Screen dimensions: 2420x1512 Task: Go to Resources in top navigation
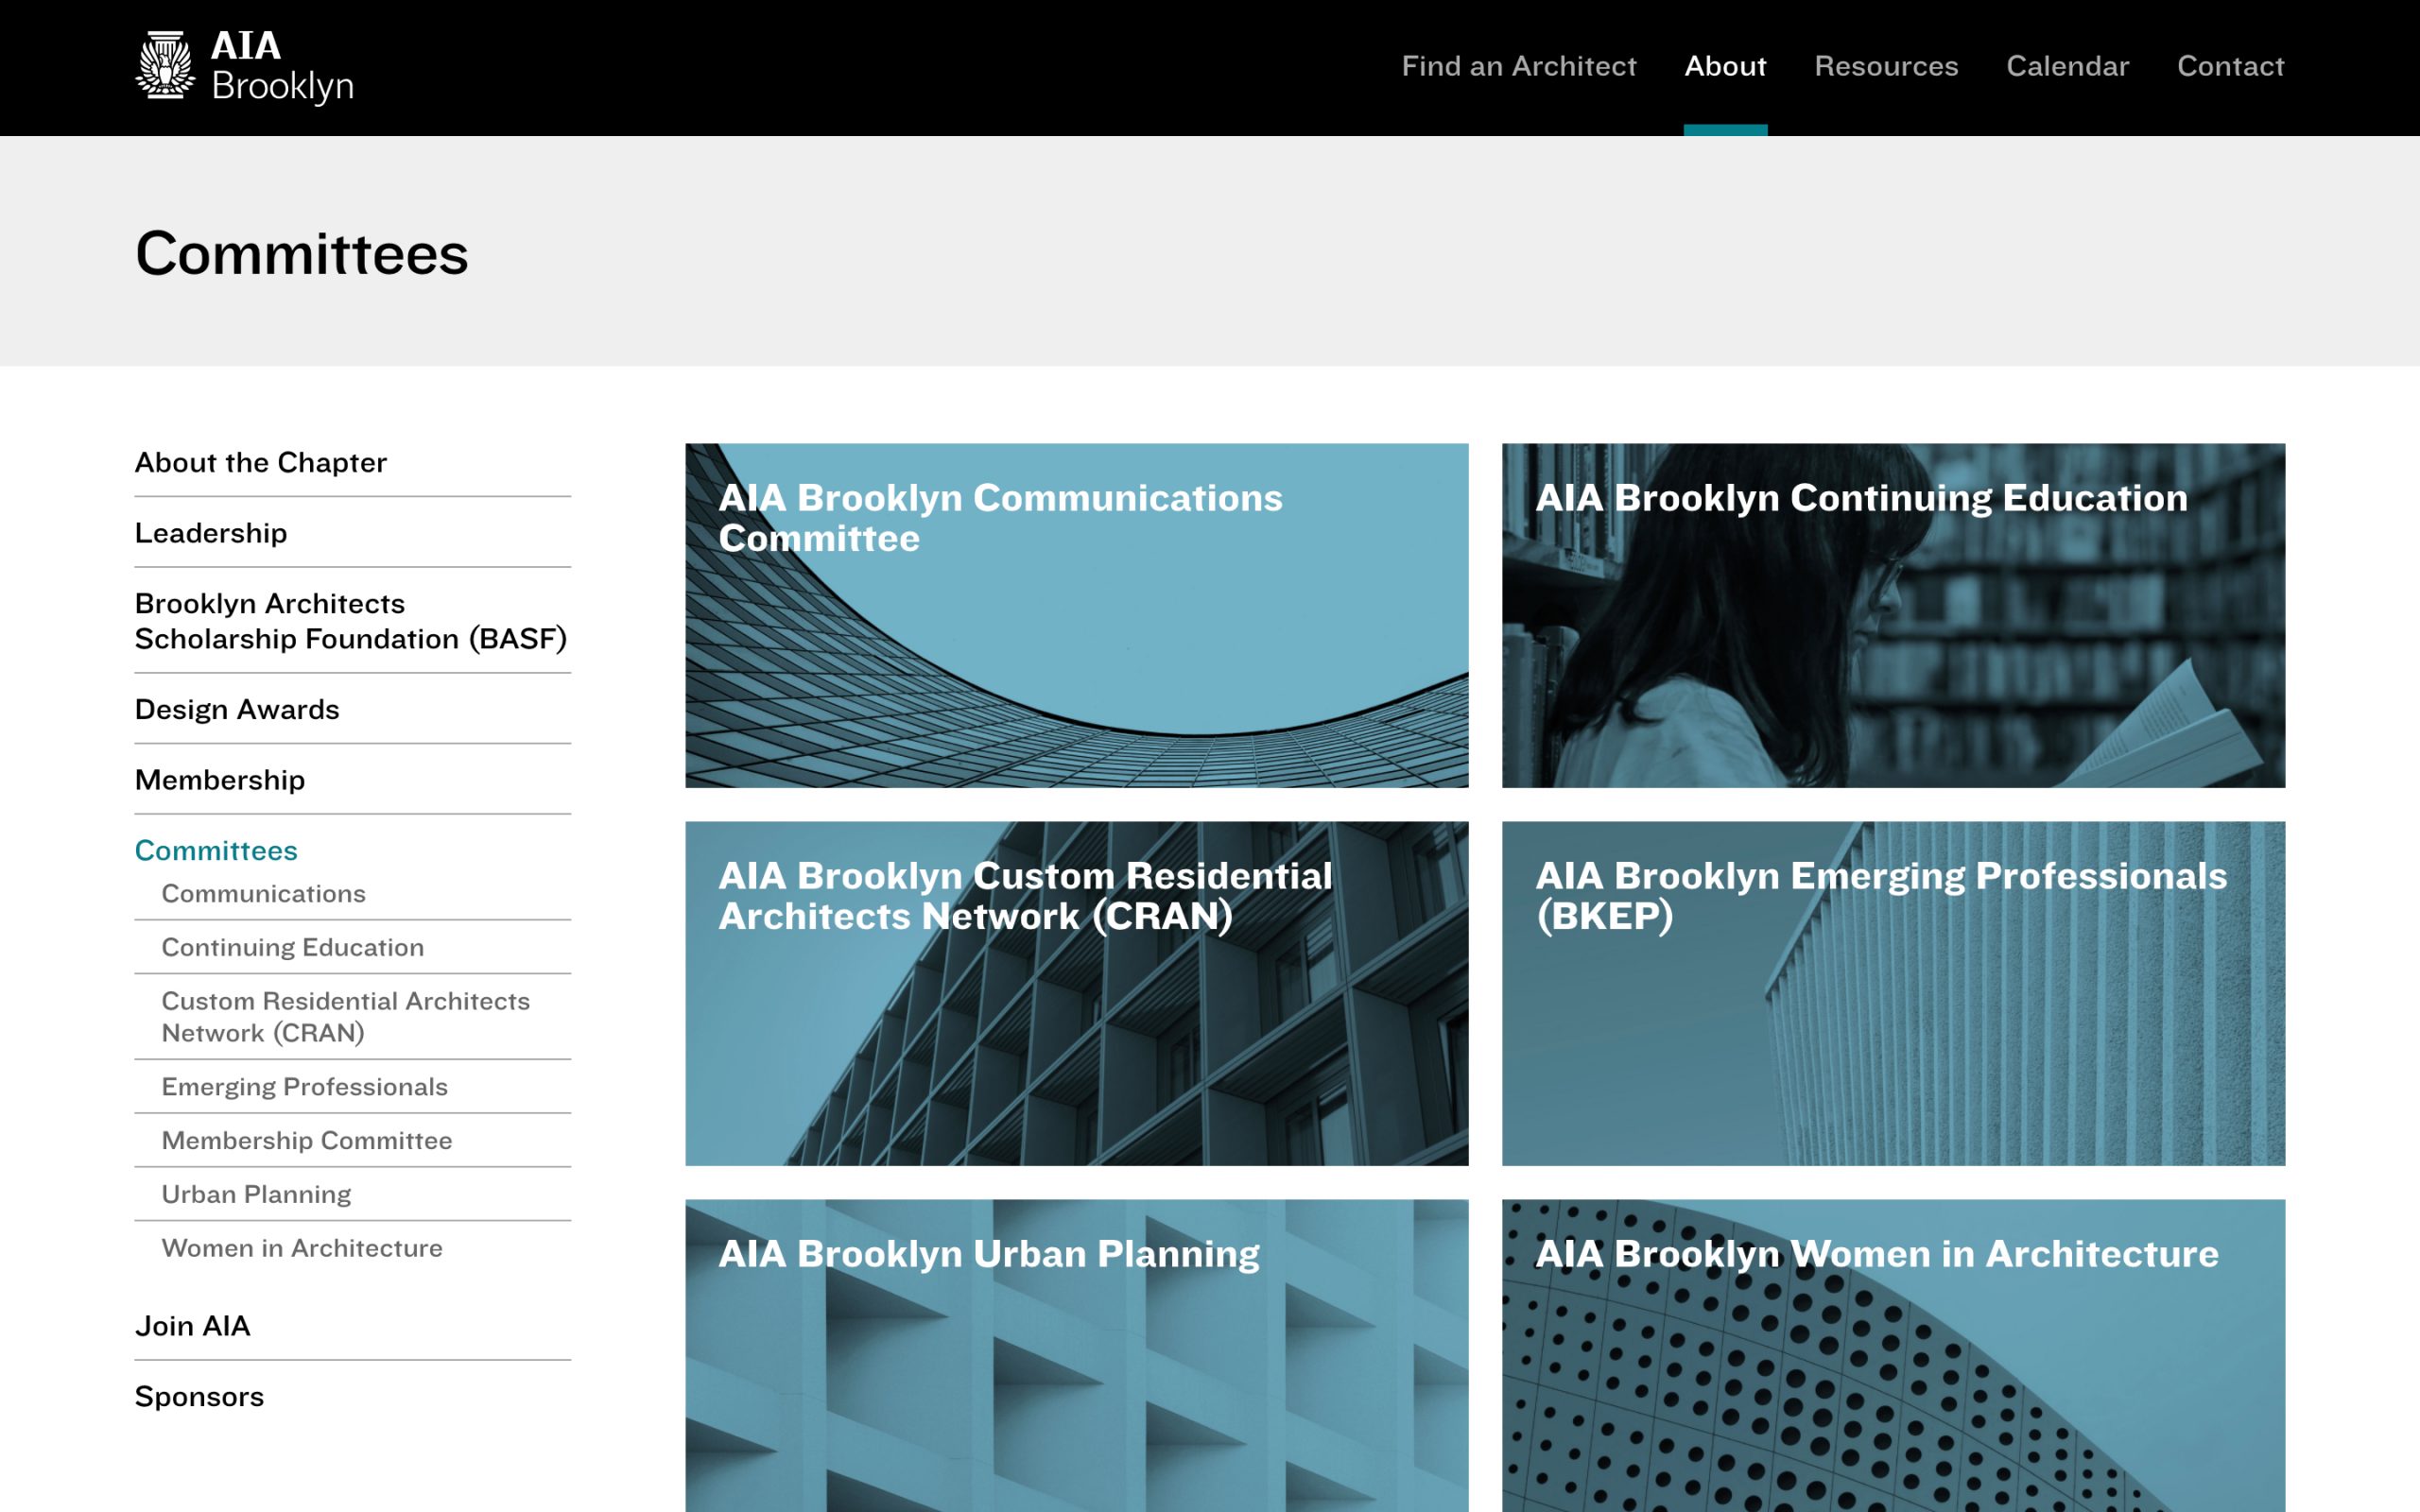tap(1886, 66)
